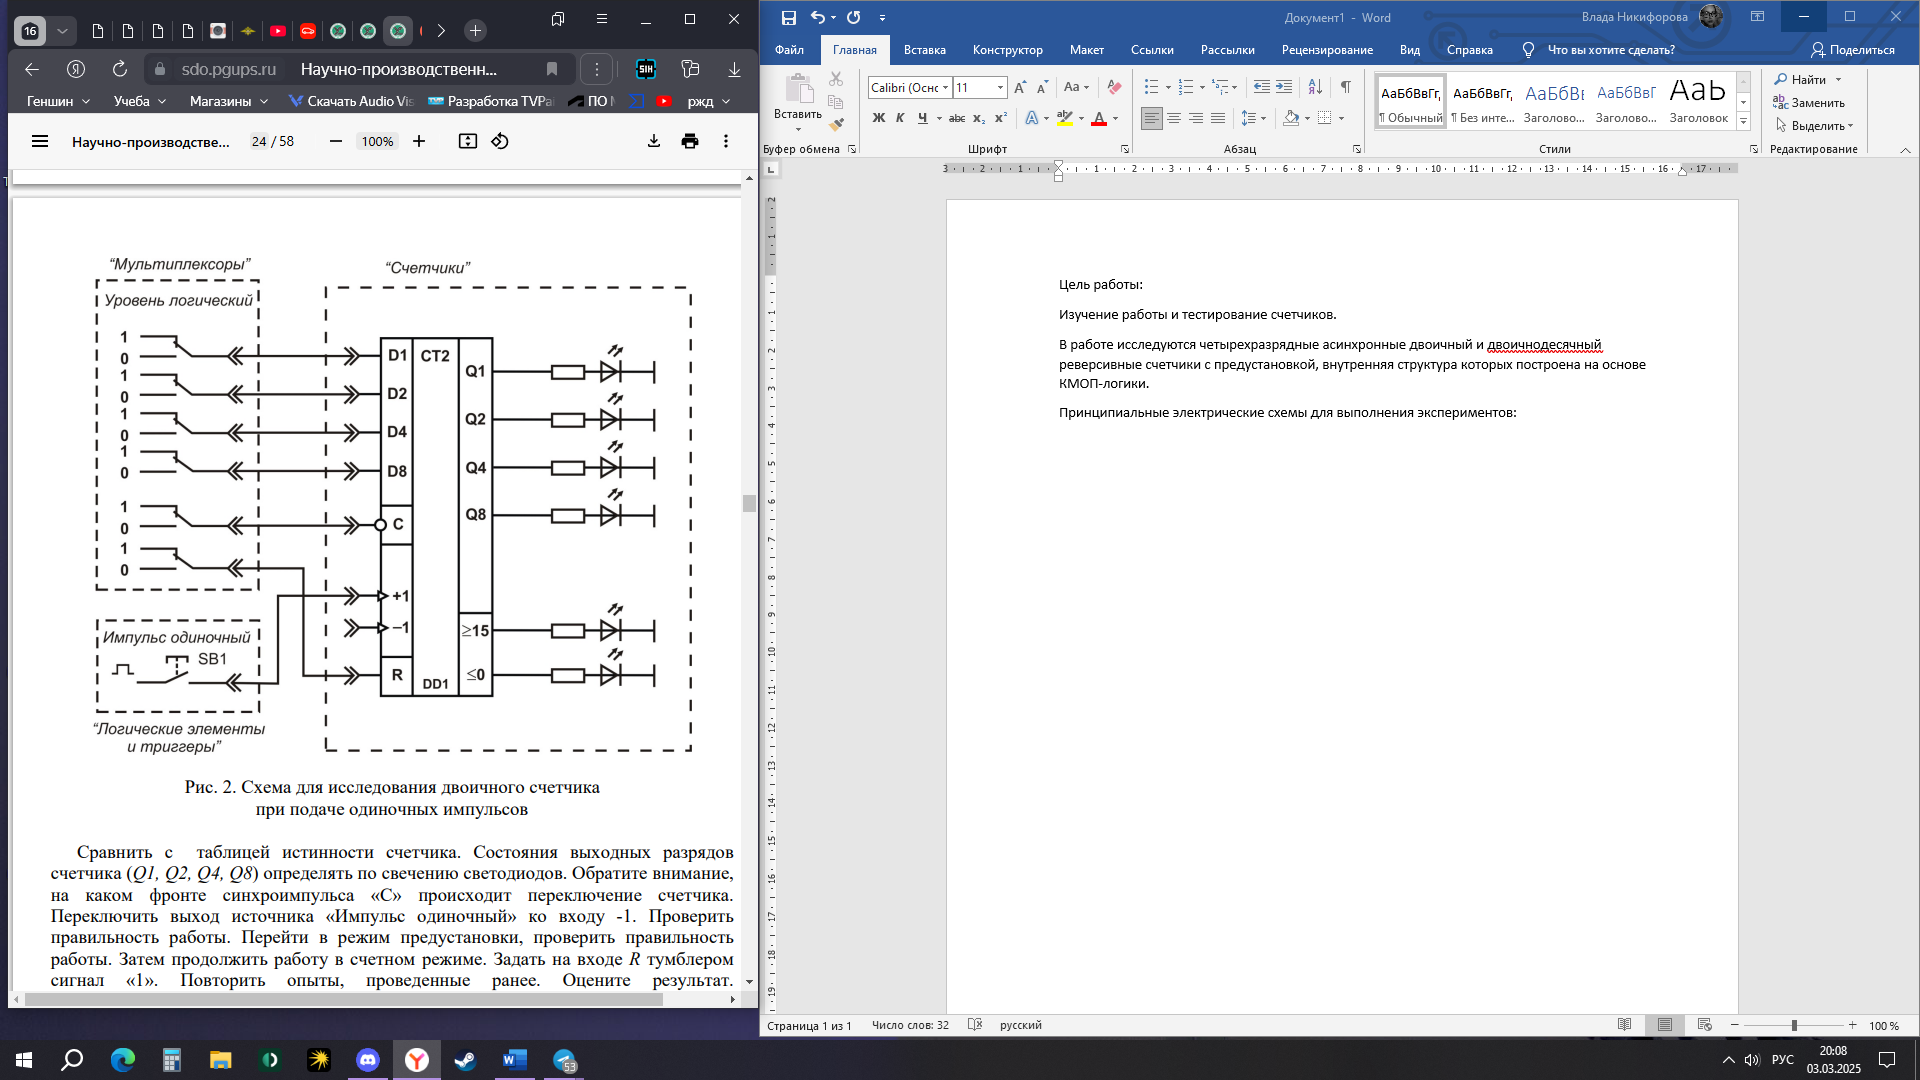
Task: Toggle display of paragraph marks
Action: [x=1346, y=88]
